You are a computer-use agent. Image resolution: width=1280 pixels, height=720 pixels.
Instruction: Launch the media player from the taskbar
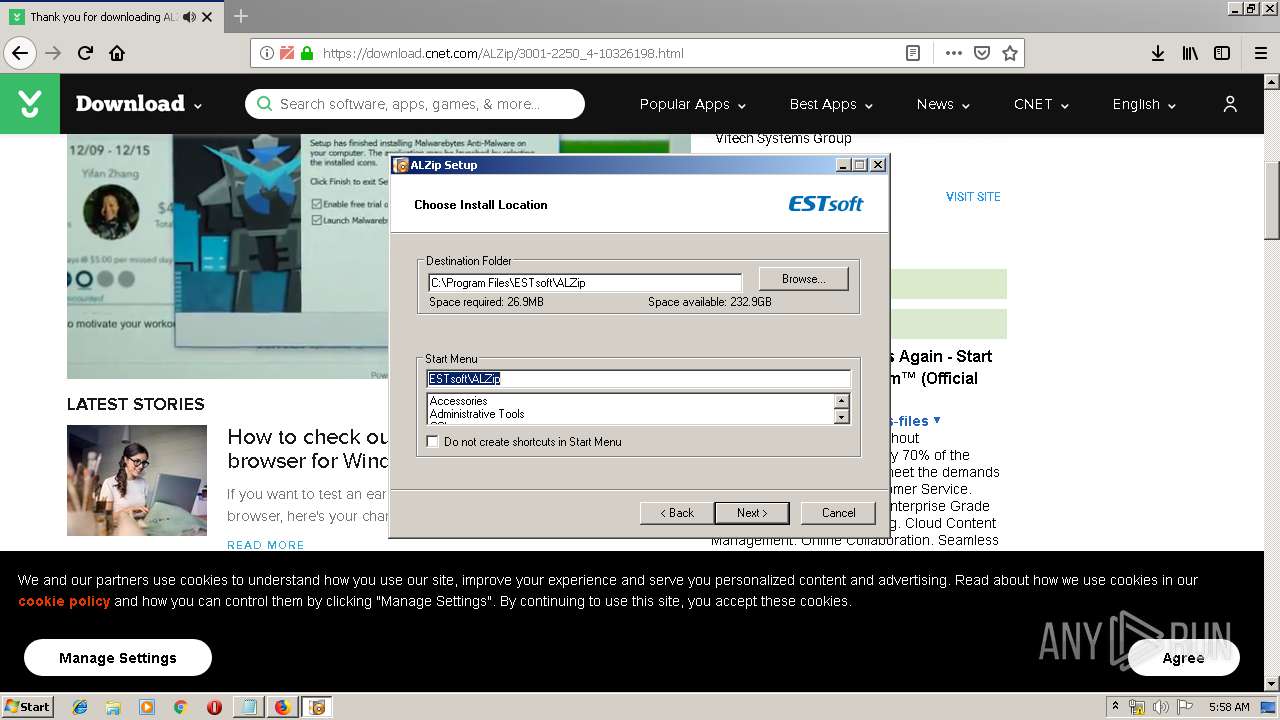[x=147, y=707]
